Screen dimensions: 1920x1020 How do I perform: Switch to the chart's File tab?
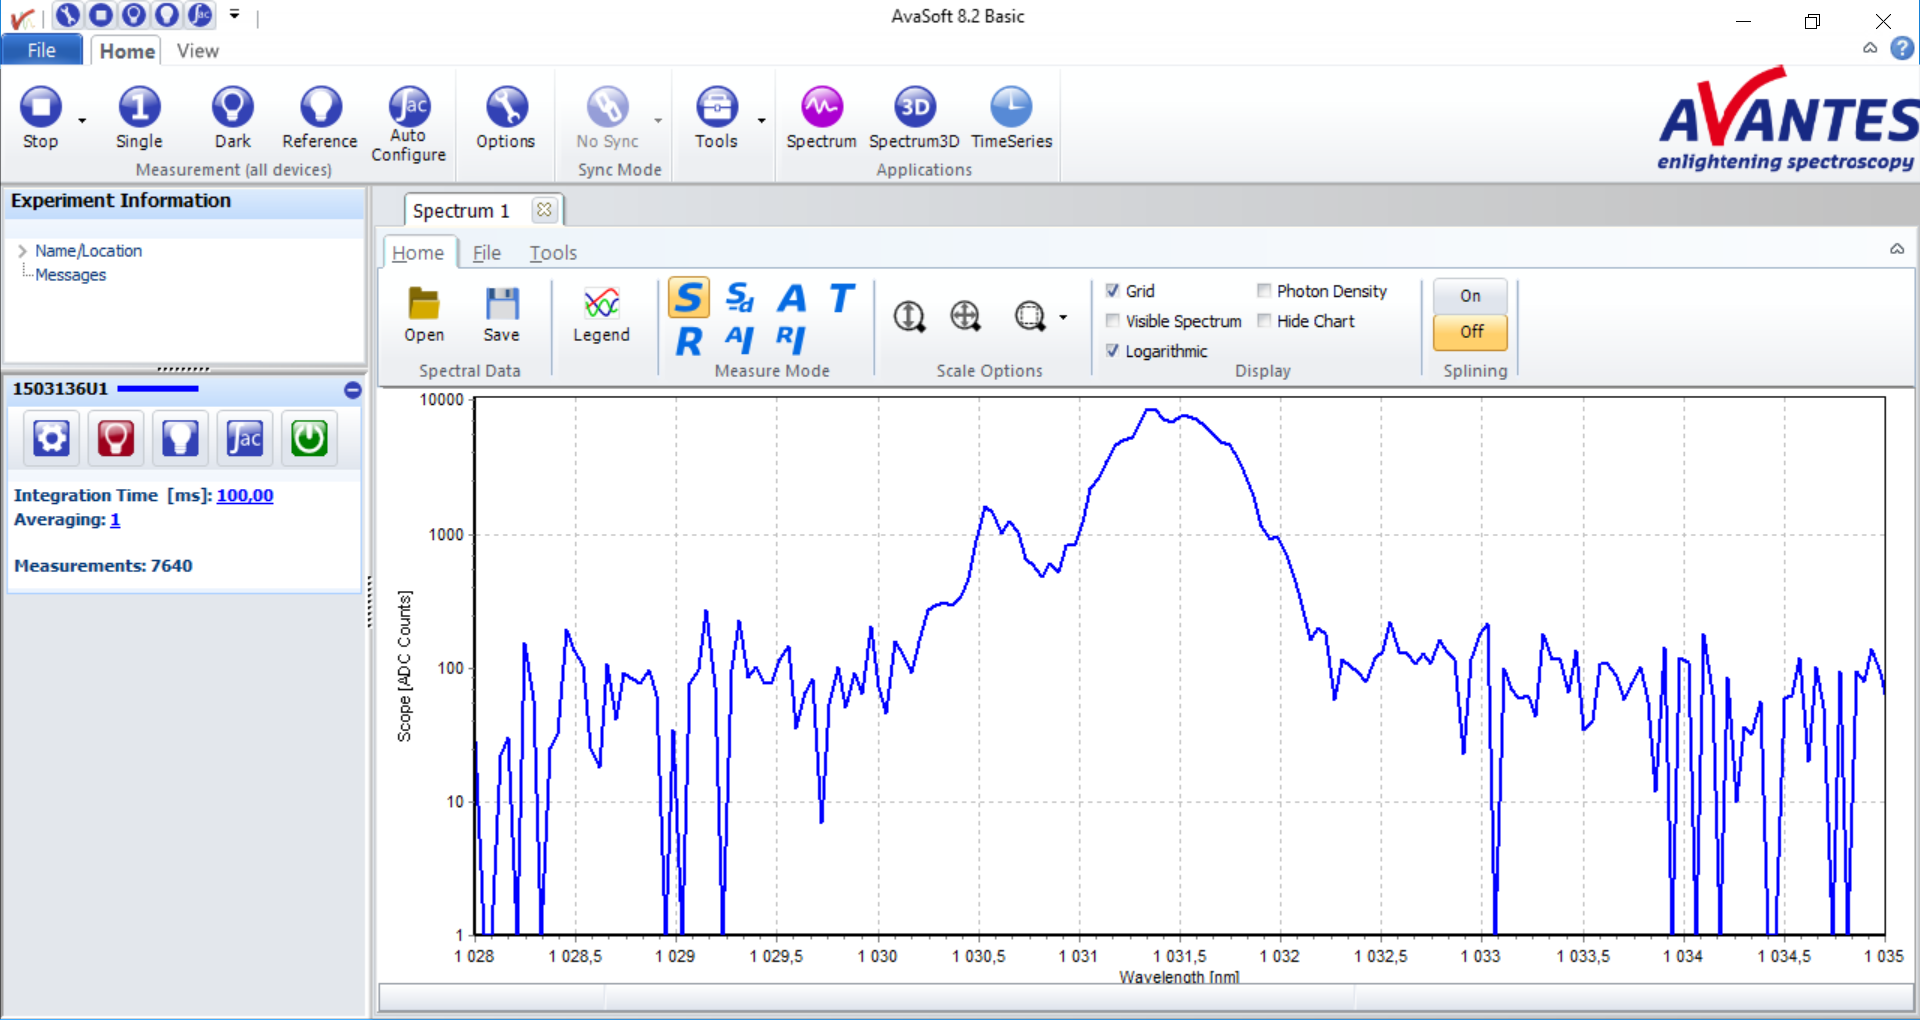[486, 253]
